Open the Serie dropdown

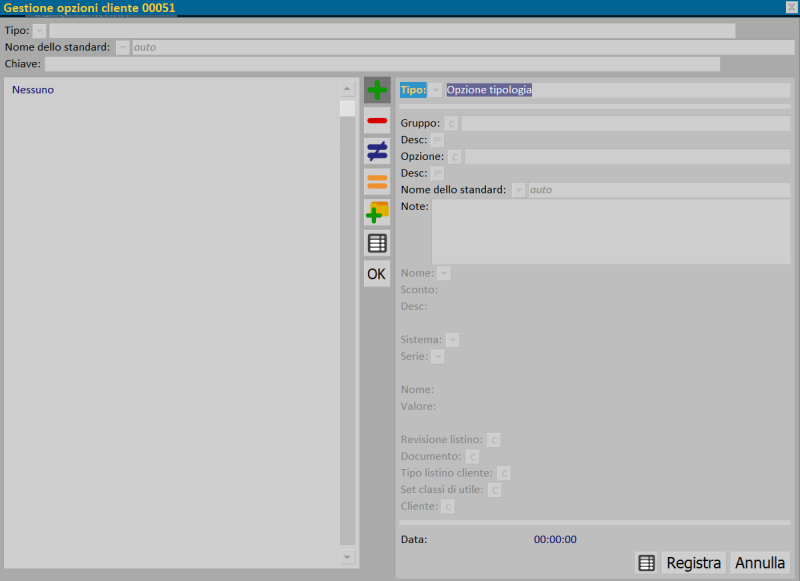(x=438, y=357)
